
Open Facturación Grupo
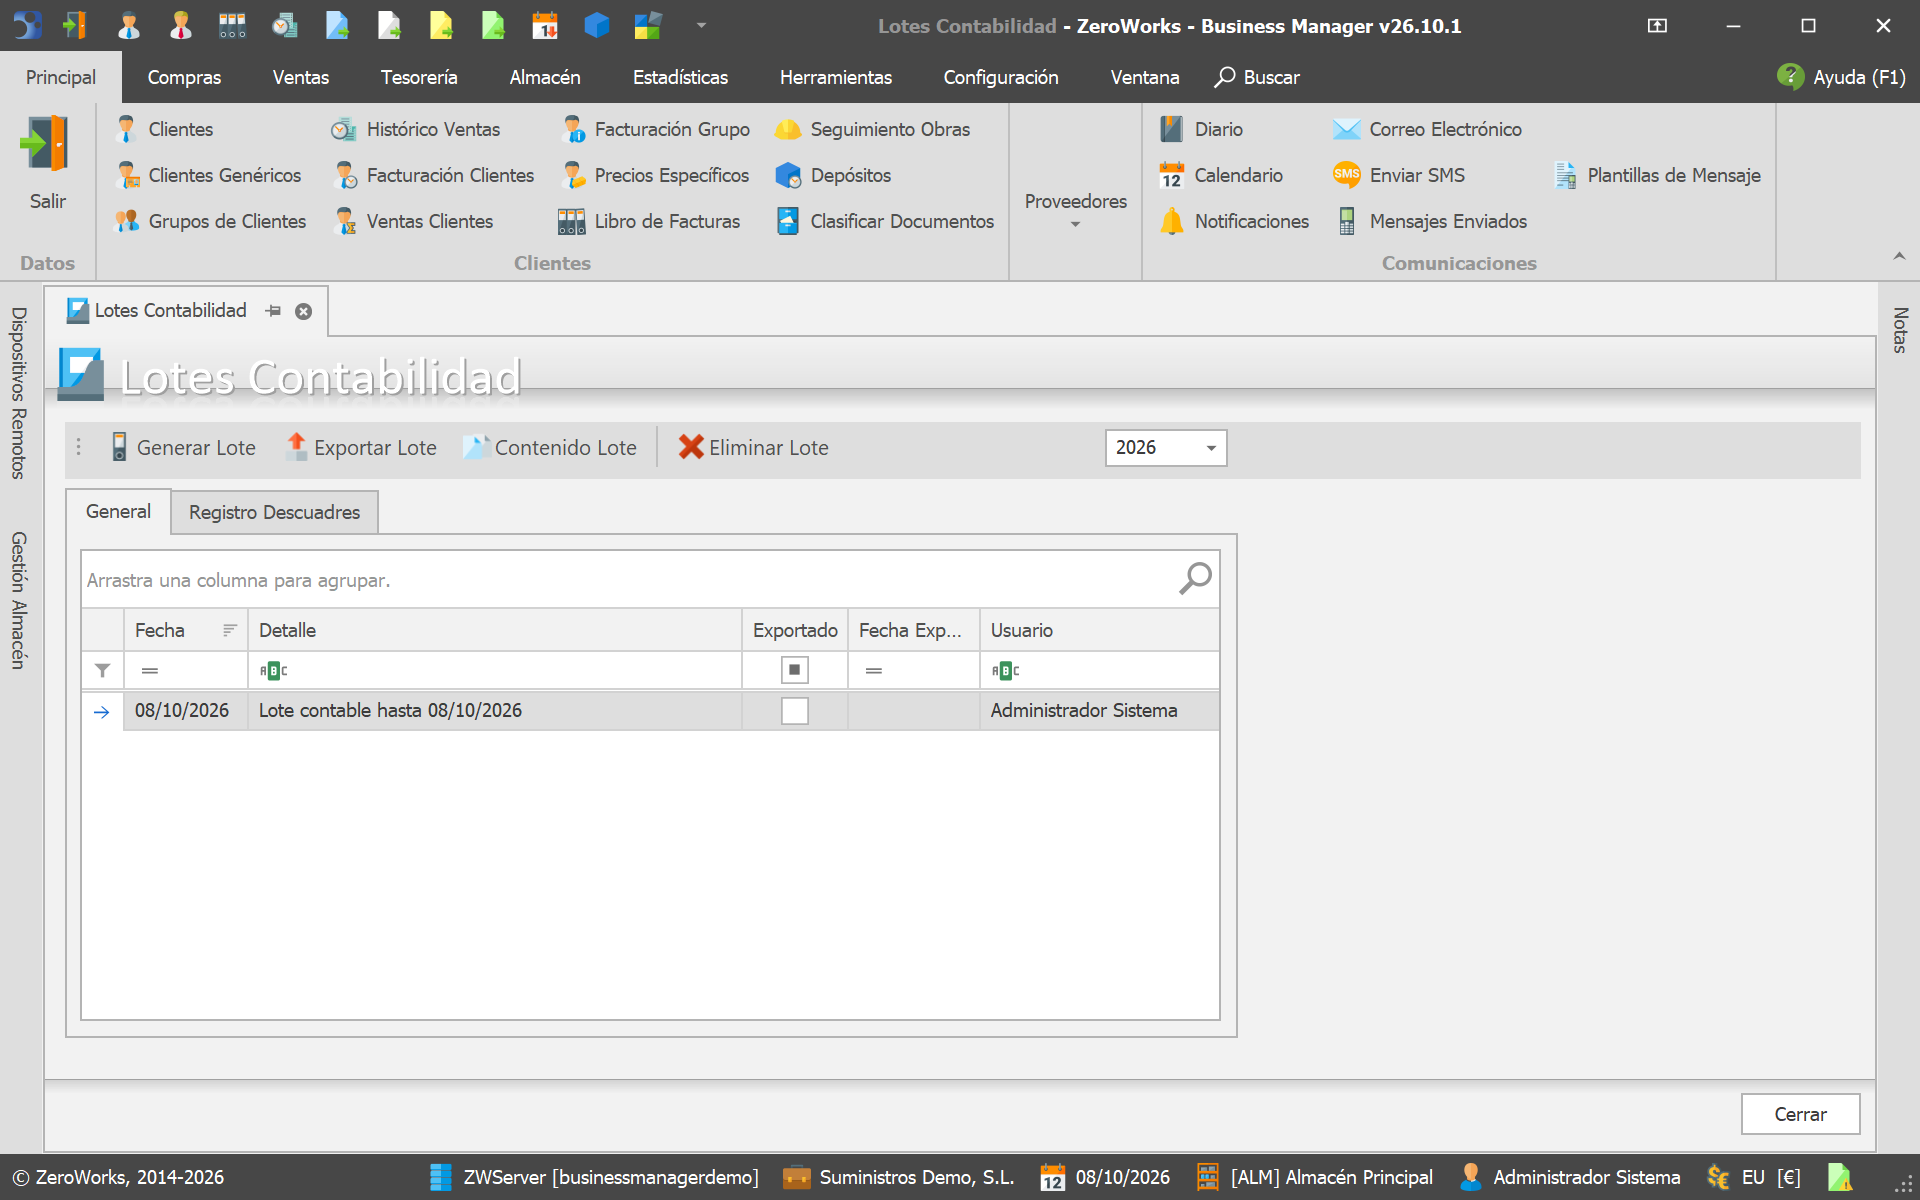(657, 129)
